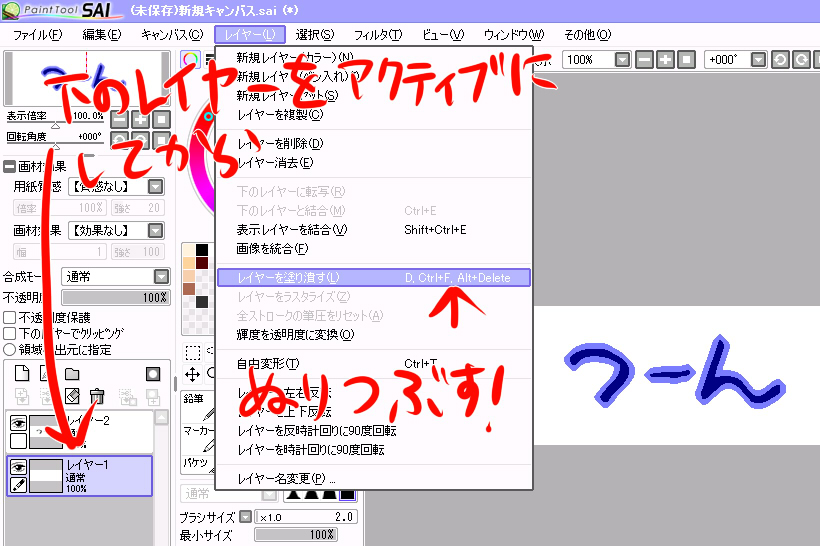Open the 合成モード 通常 dropdown
The width and height of the screenshot is (820, 546).
pyautogui.click(x=162, y=276)
